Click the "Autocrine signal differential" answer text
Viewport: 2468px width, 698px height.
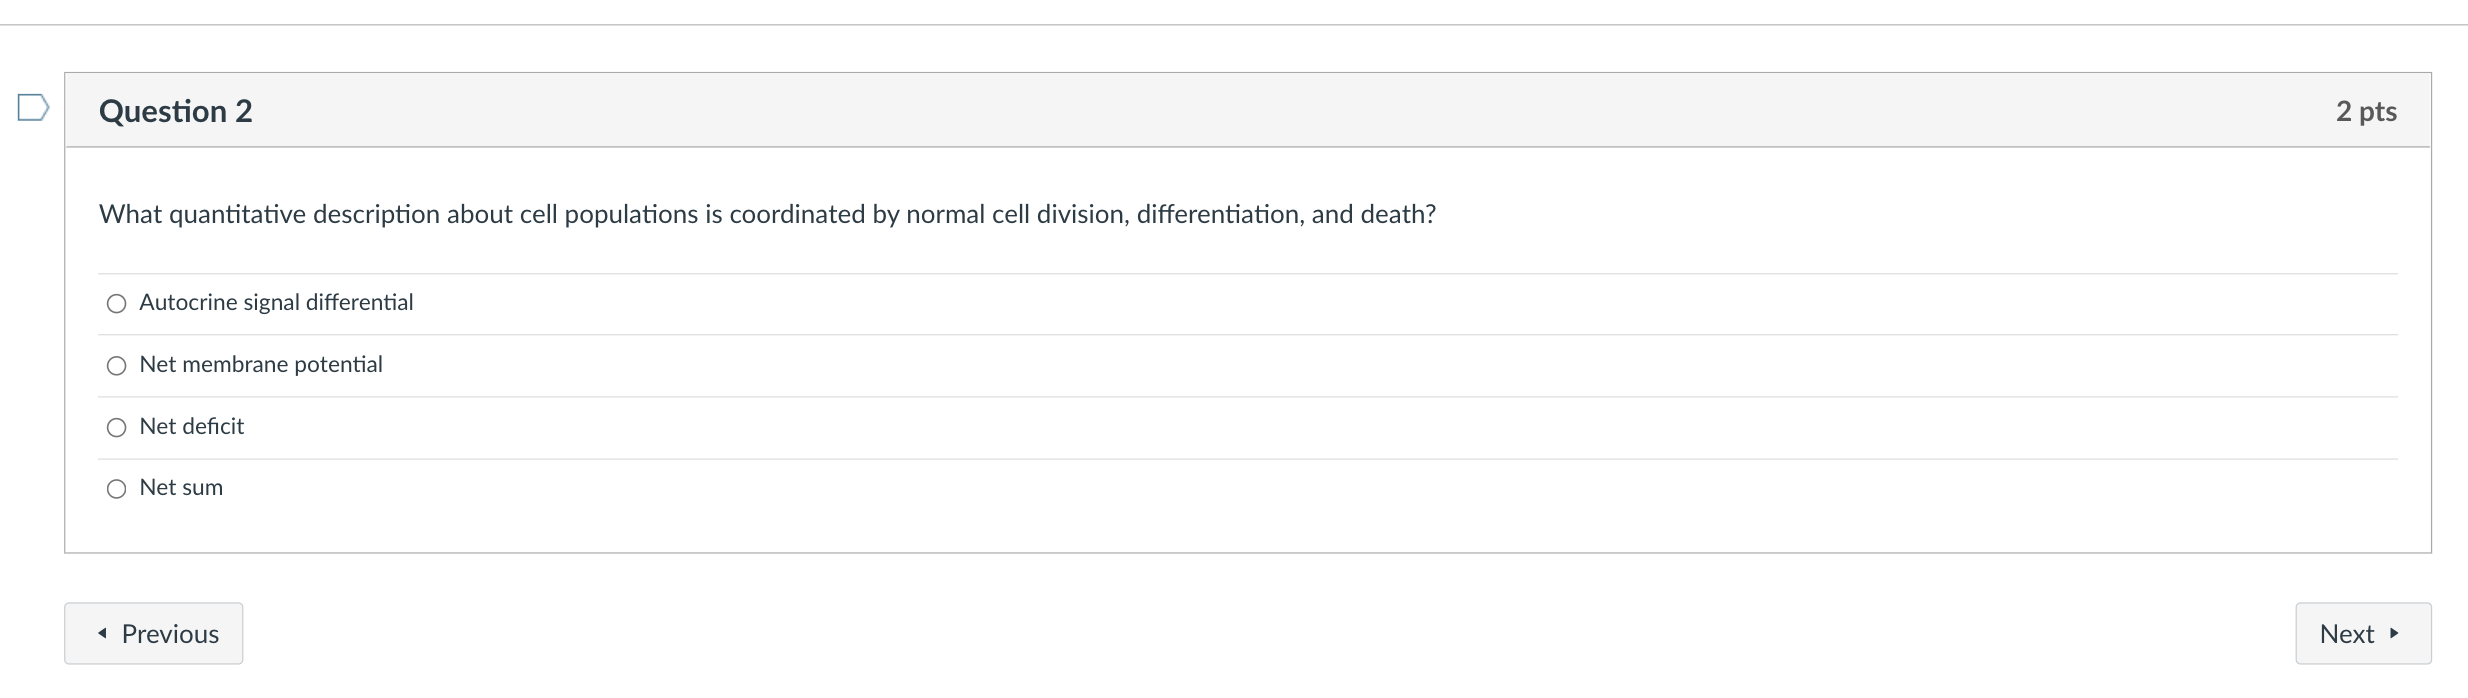click(276, 303)
